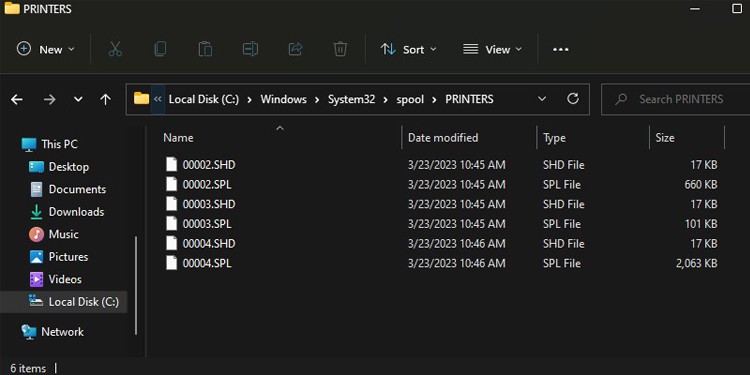Open the Sort options dropdown

[x=408, y=49]
